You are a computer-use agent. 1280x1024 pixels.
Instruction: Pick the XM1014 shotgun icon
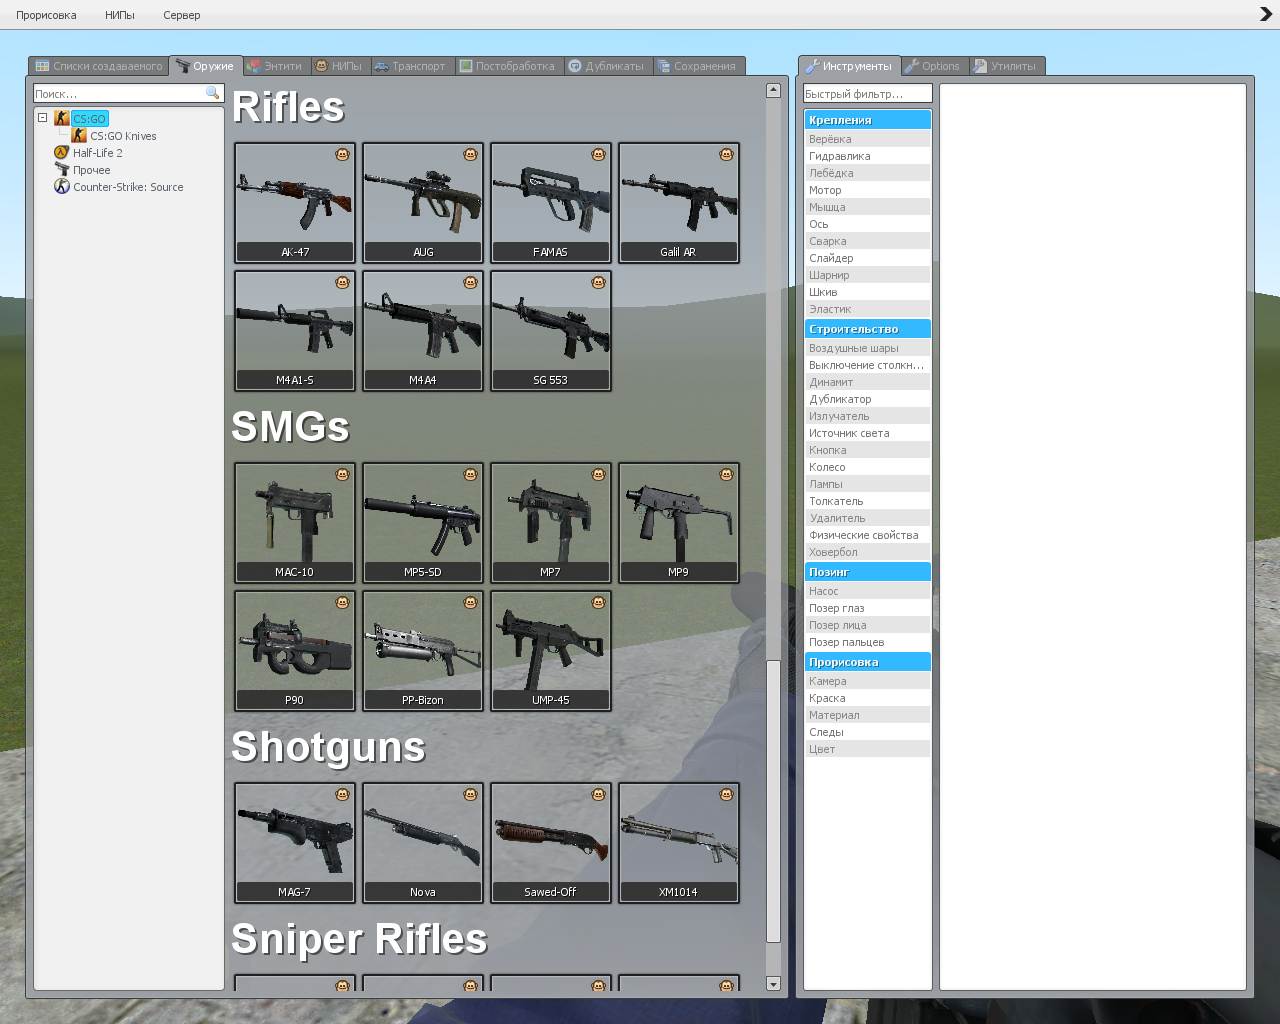pos(679,843)
